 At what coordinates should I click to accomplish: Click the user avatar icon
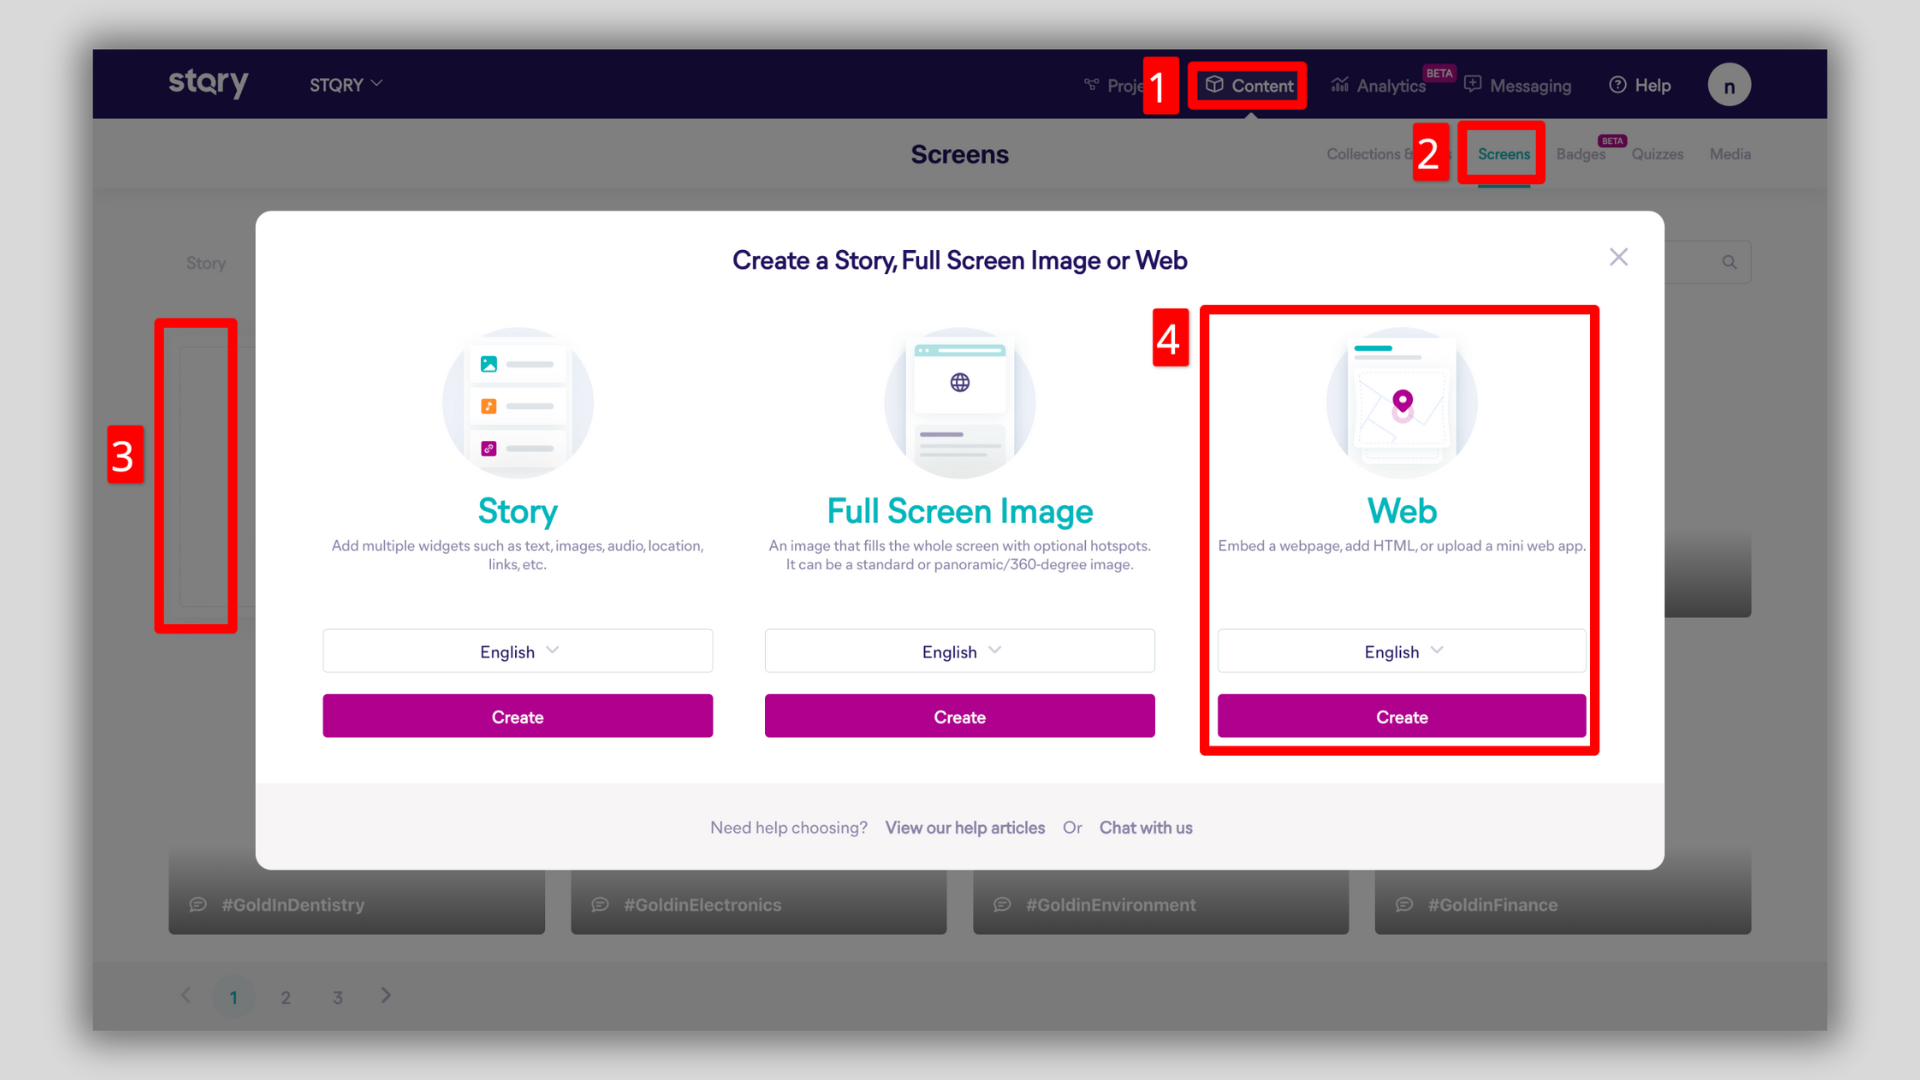(1728, 85)
